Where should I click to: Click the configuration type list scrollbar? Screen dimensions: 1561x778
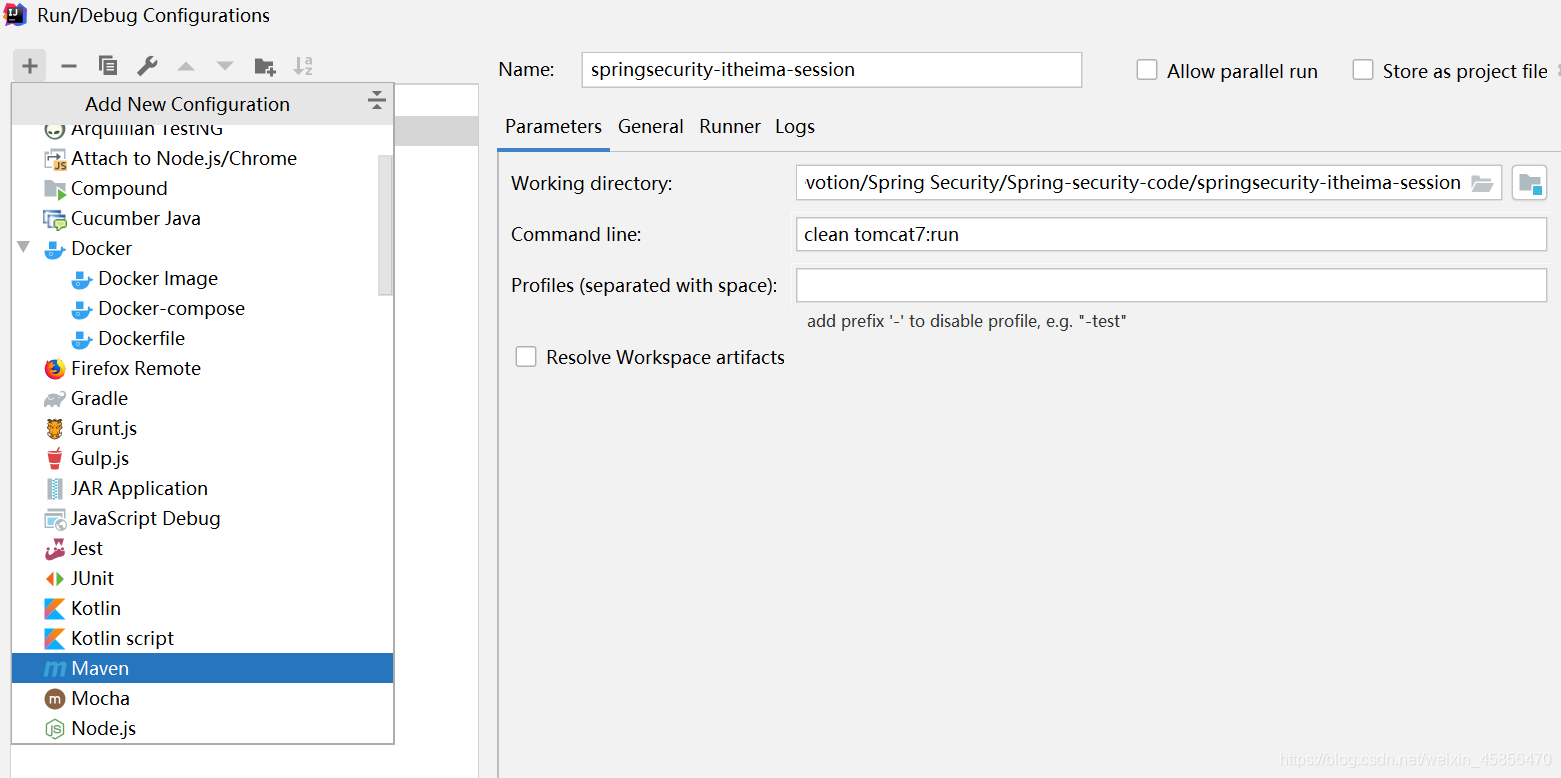pyautogui.click(x=385, y=225)
